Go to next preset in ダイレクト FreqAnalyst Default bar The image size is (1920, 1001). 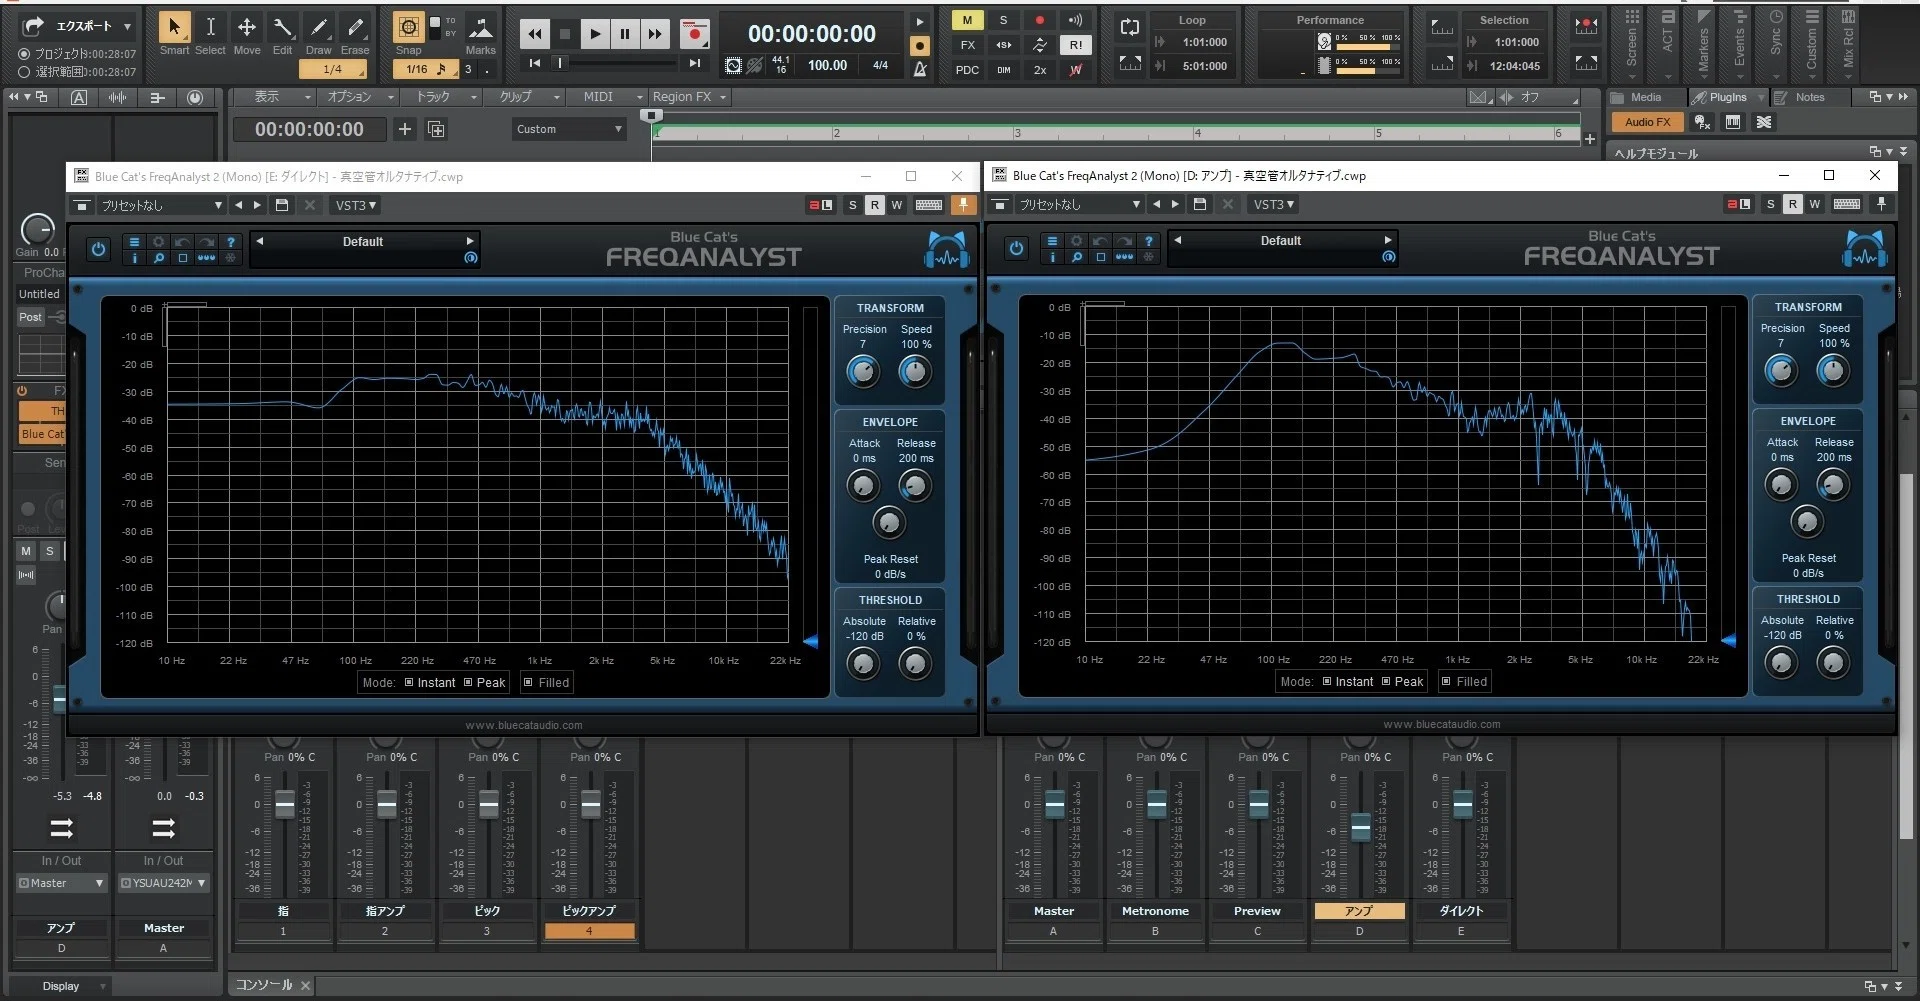(470, 241)
